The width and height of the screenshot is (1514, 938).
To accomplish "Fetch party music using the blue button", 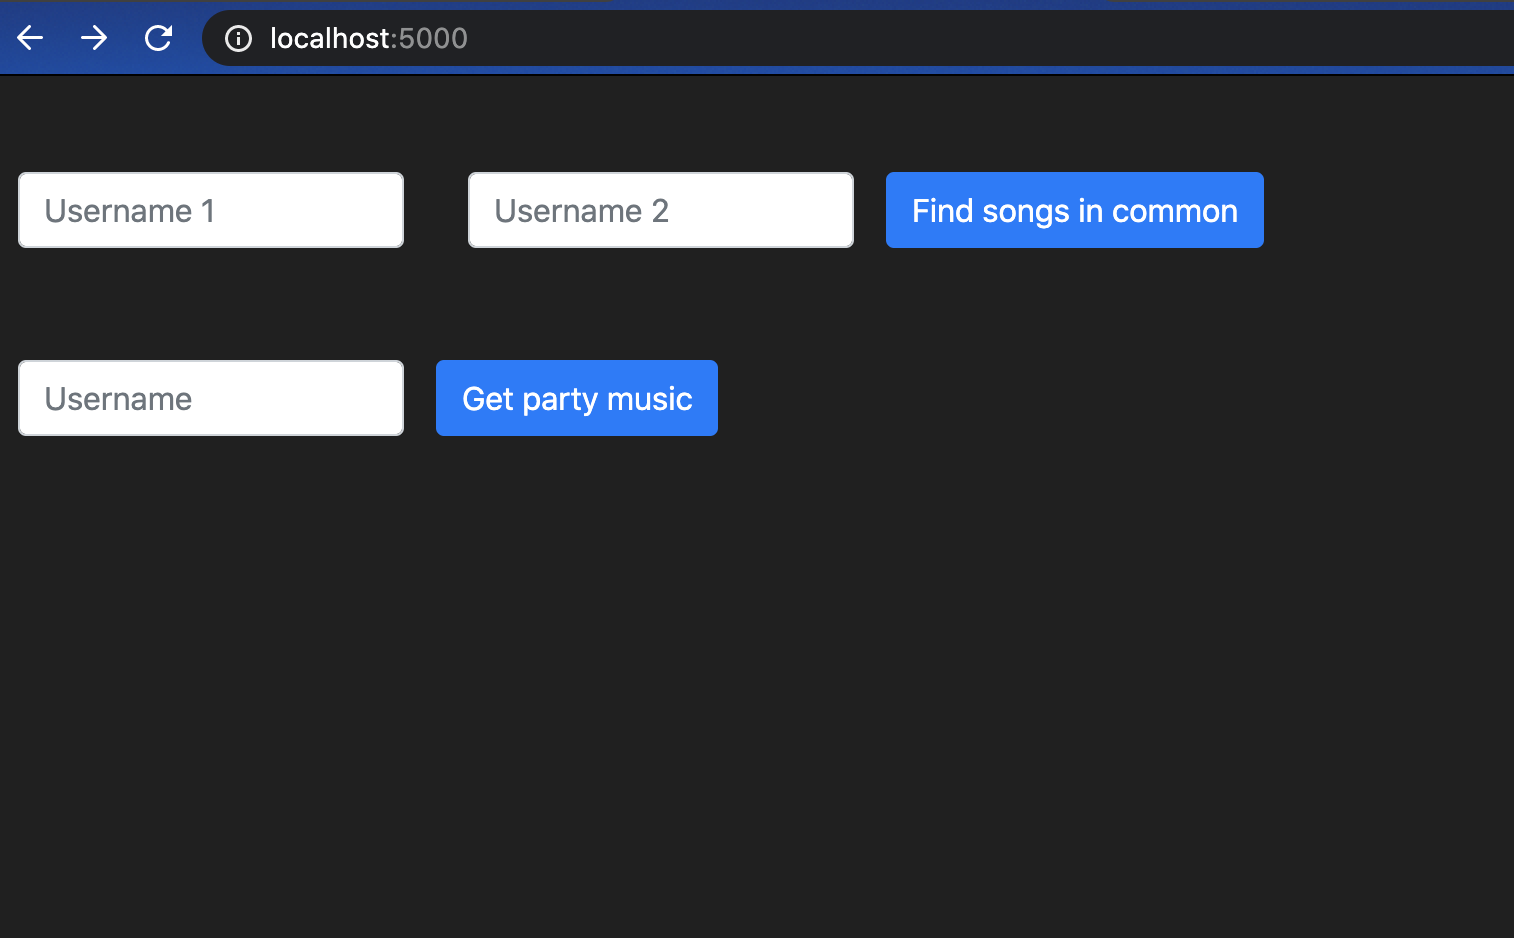I will [x=577, y=398].
